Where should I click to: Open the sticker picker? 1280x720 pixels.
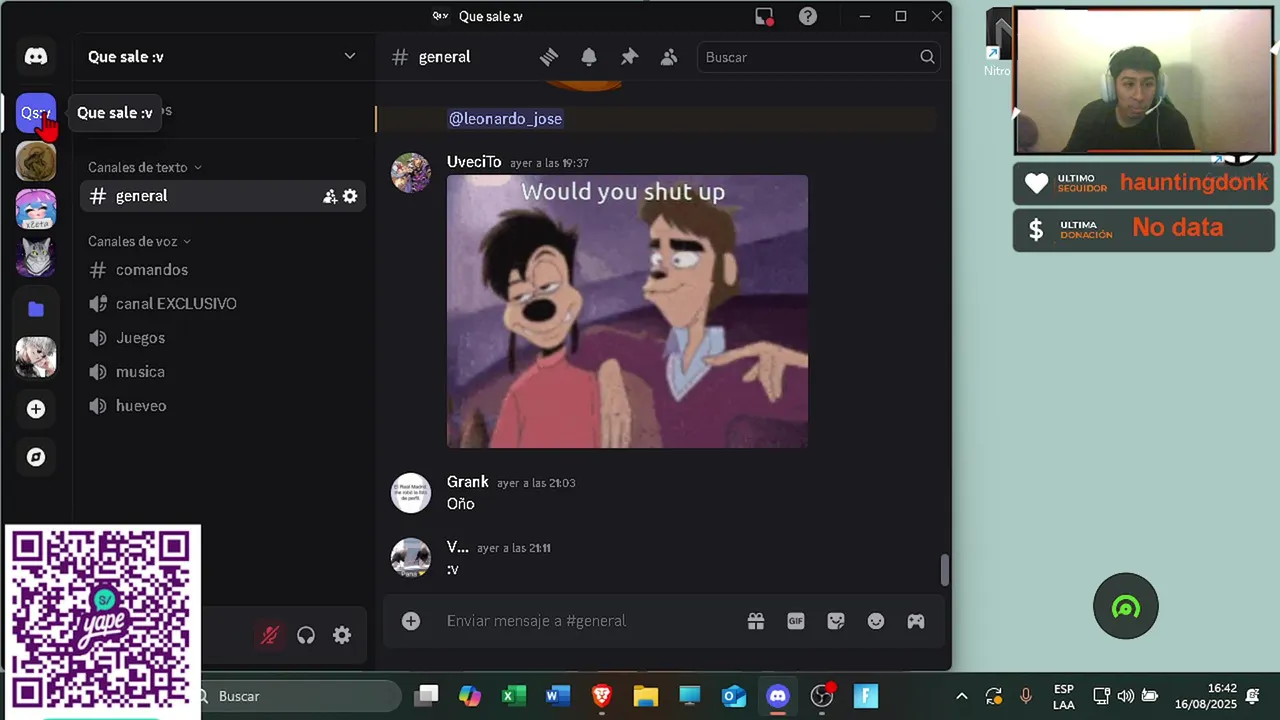click(x=836, y=621)
